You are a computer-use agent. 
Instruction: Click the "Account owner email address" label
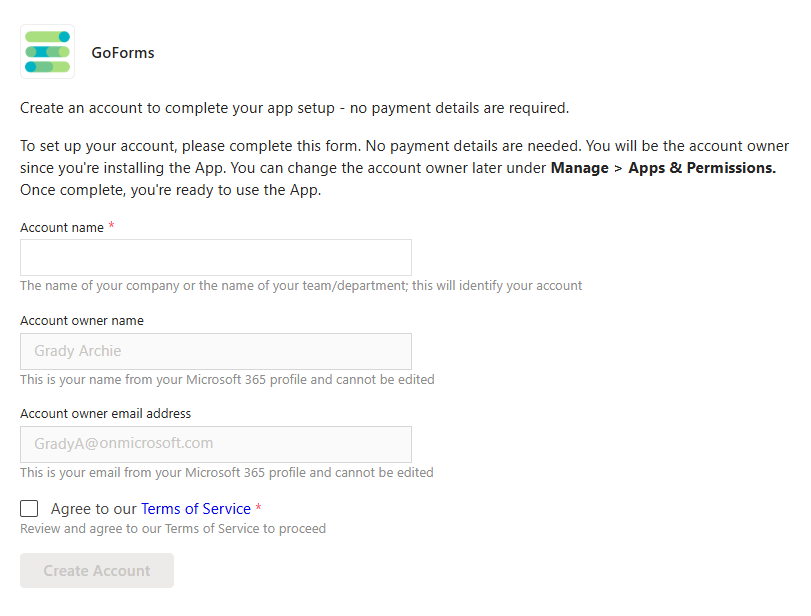(105, 414)
